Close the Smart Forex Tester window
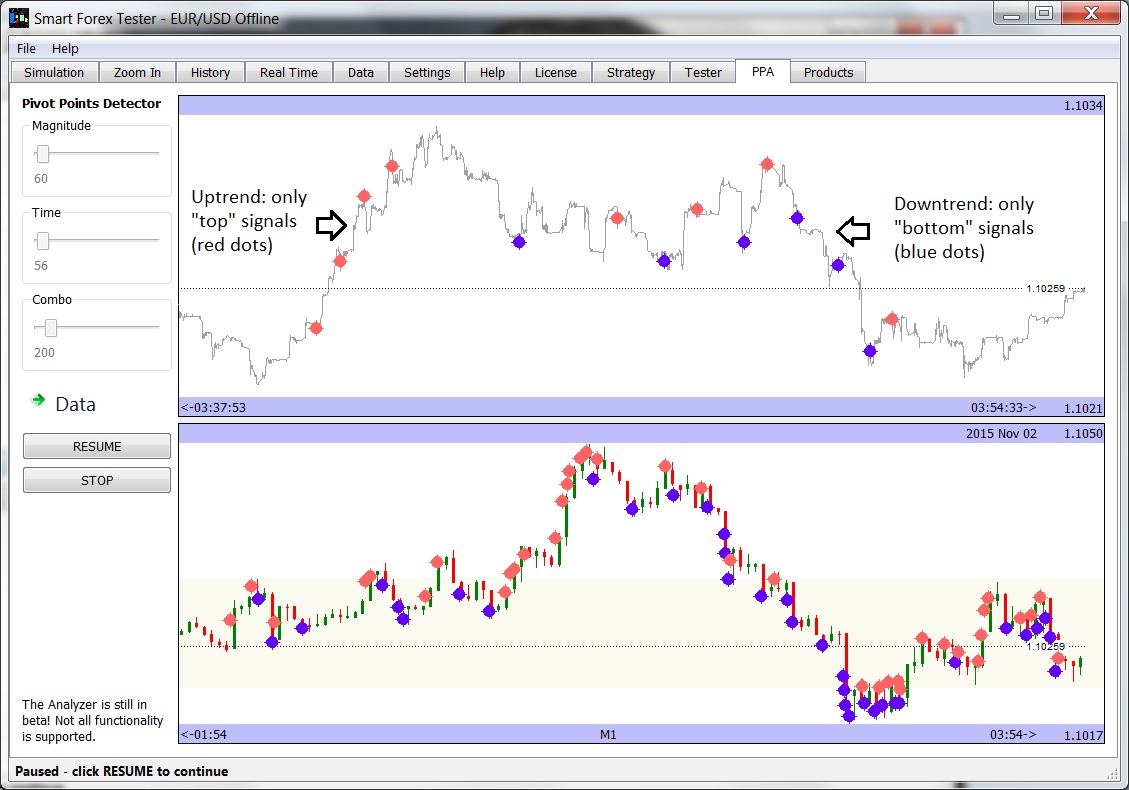The height and width of the screenshot is (790, 1129). point(1091,14)
